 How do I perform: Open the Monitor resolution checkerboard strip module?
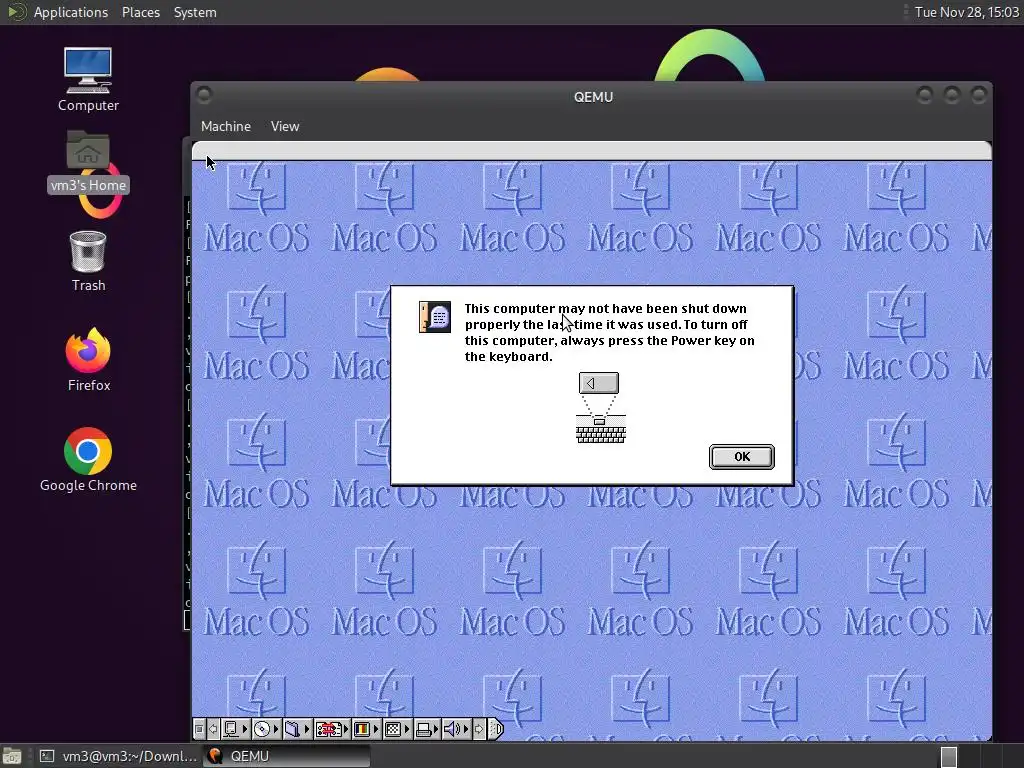click(x=398, y=729)
